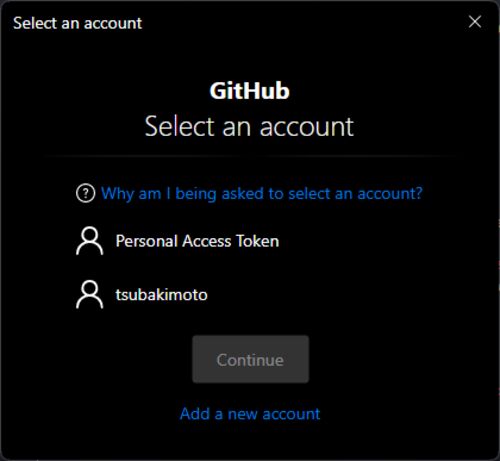Open 'Why am I being asked' link
Image resolution: width=500 pixels, height=461 pixels.
pos(262,193)
